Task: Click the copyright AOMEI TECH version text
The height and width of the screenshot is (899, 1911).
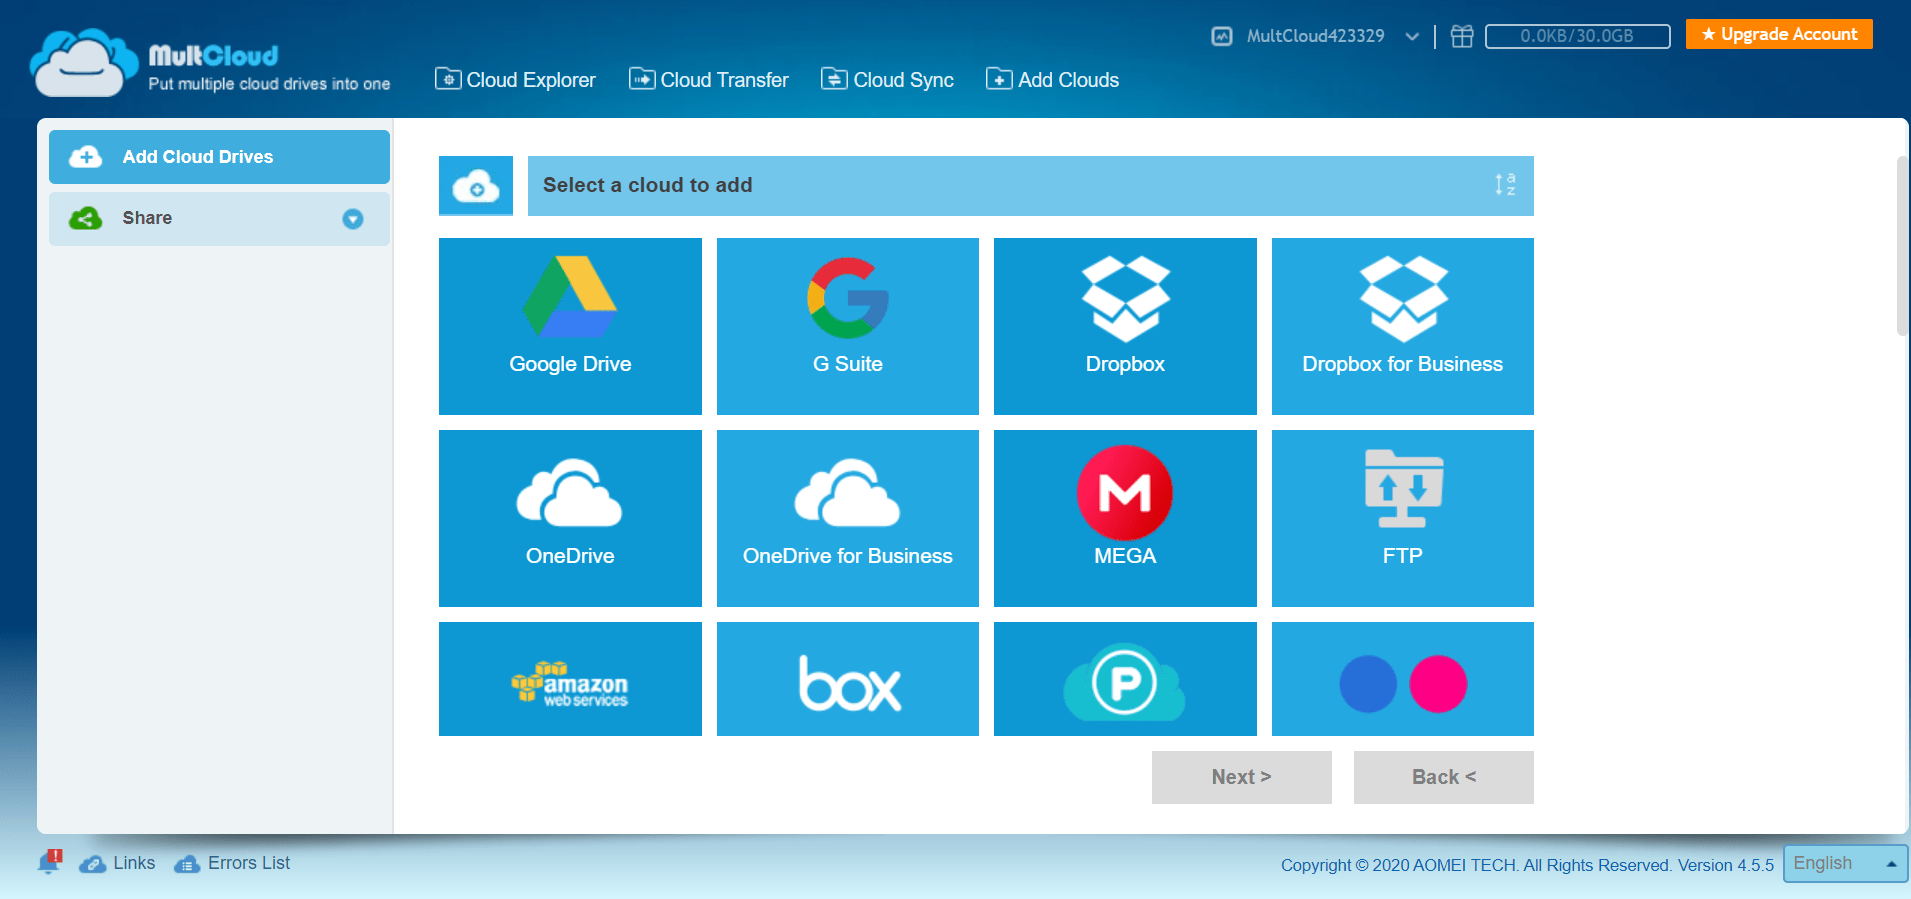Action: [x=1527, y=865]
